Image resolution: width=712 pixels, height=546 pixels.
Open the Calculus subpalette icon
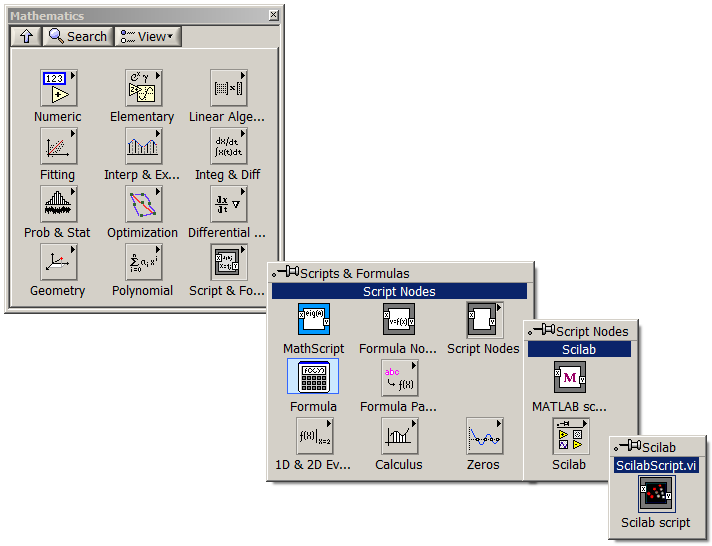(x=399, y=436)
